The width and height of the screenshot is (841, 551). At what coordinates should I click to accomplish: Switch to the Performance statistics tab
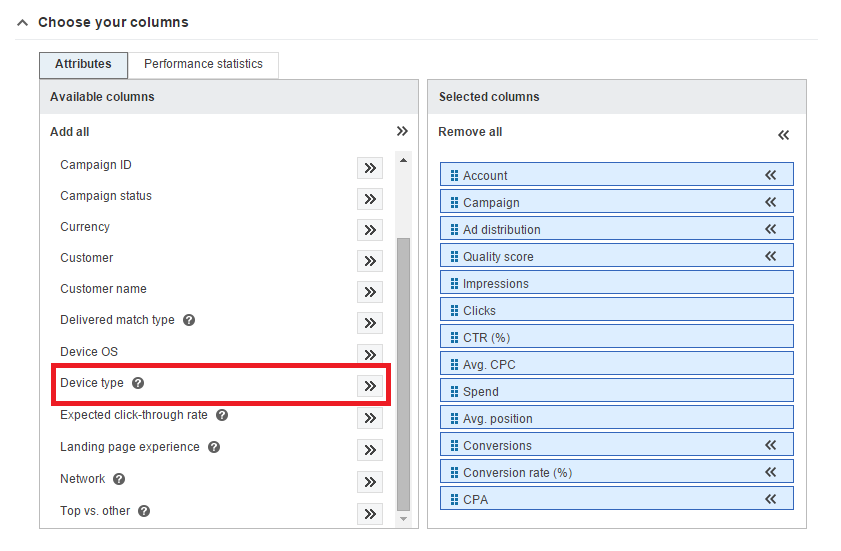[203, 64]
